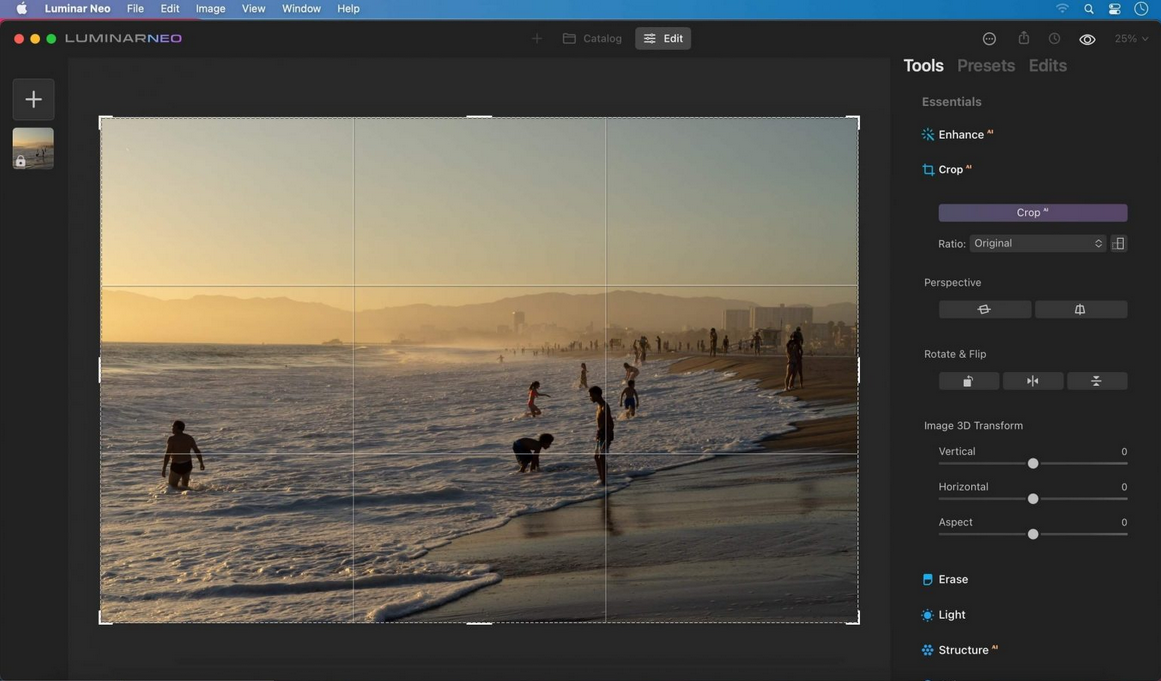Click the Crop tool icon
Viewport: 1161px width, 681px height.
[928, 170]
